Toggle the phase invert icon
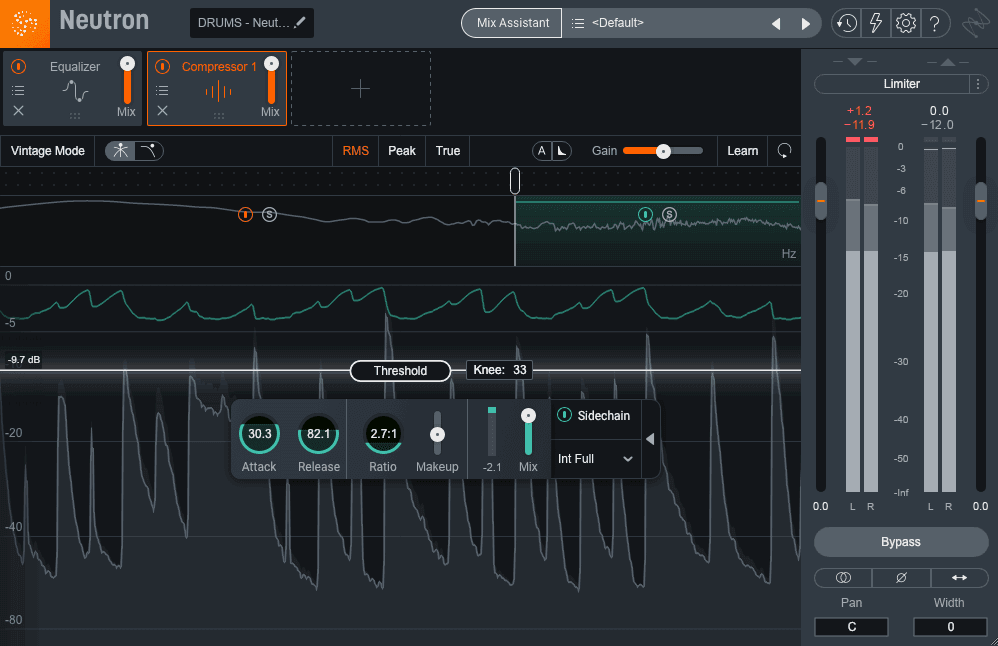This screenshot has width=998, height=646. [x=901, y=577]
